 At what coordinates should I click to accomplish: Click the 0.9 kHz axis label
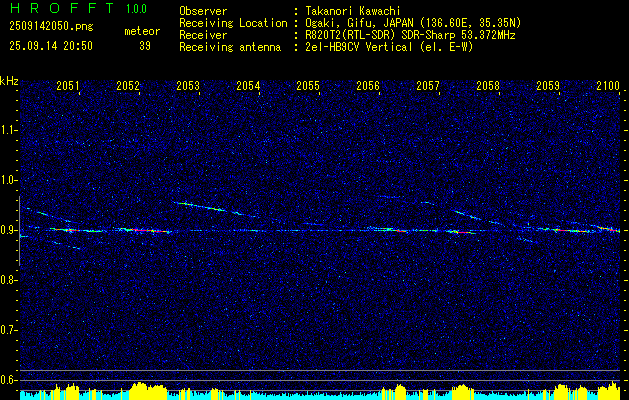coord(7,230)
